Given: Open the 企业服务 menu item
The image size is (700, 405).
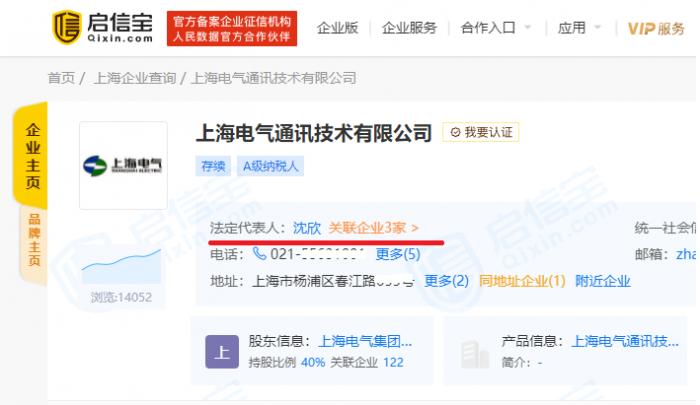Looking at the screenshot, I should click(409, 28).
